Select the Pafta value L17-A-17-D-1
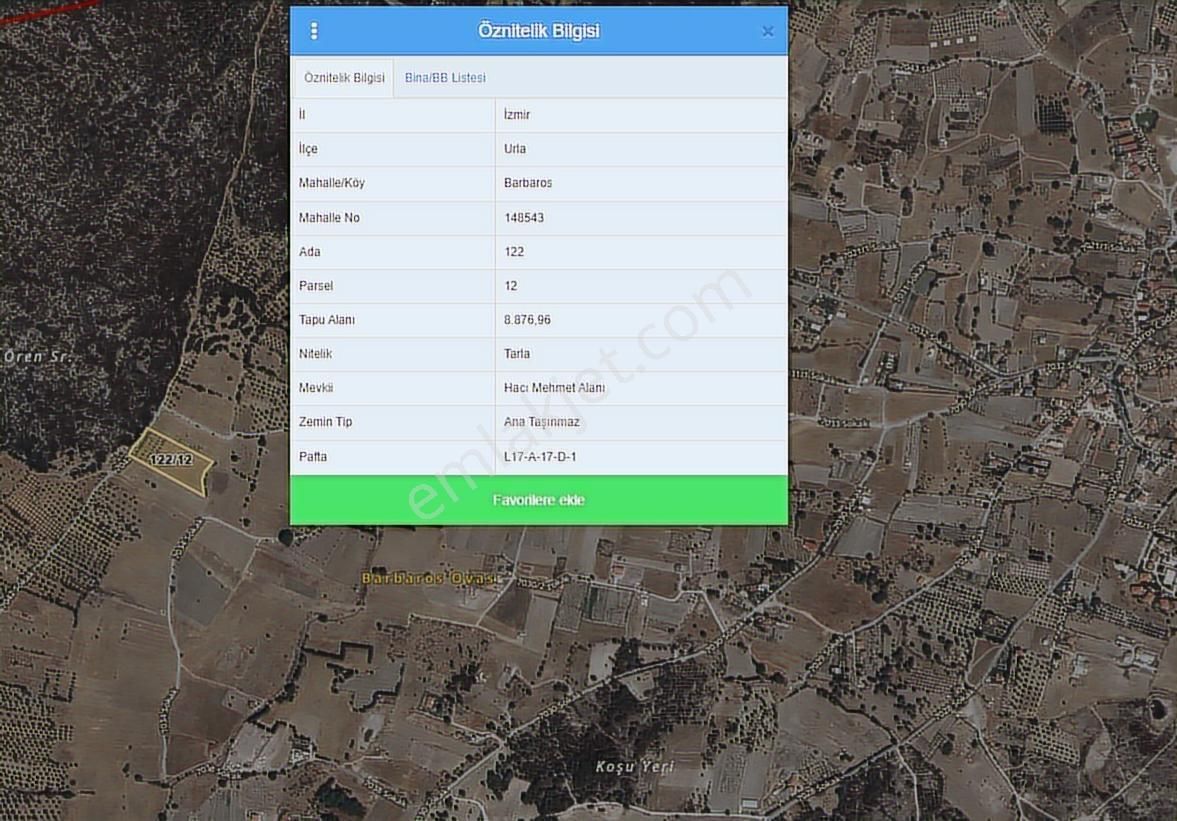Screen dimensions: 1177x821 [x=540, y=457]
